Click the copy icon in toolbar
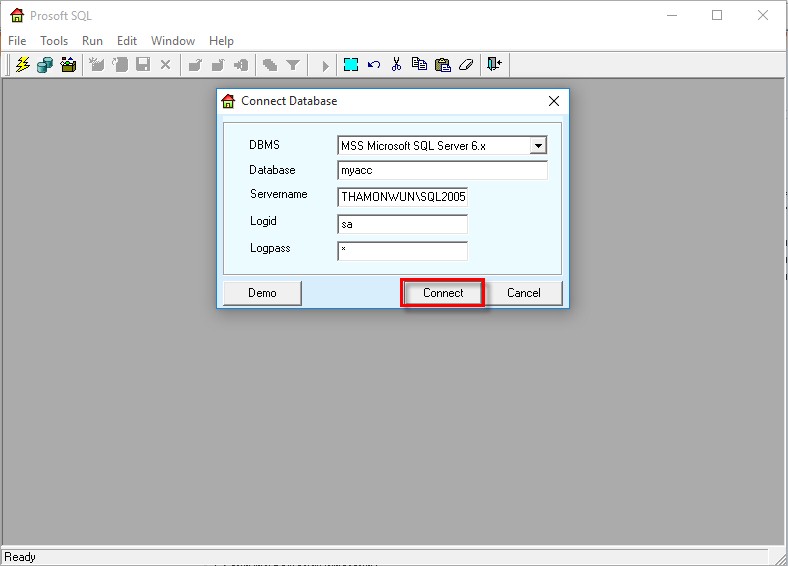 pyautogui.click(x=419, y=65)
